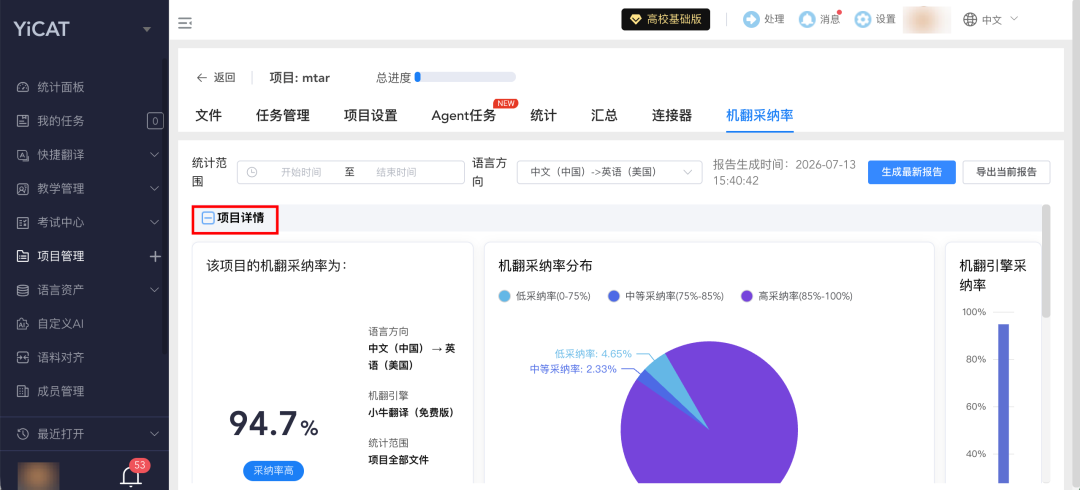1080x490 pixels.
Task: Click the 最近打开 clock icon
Action: click(x=23, y=434)
